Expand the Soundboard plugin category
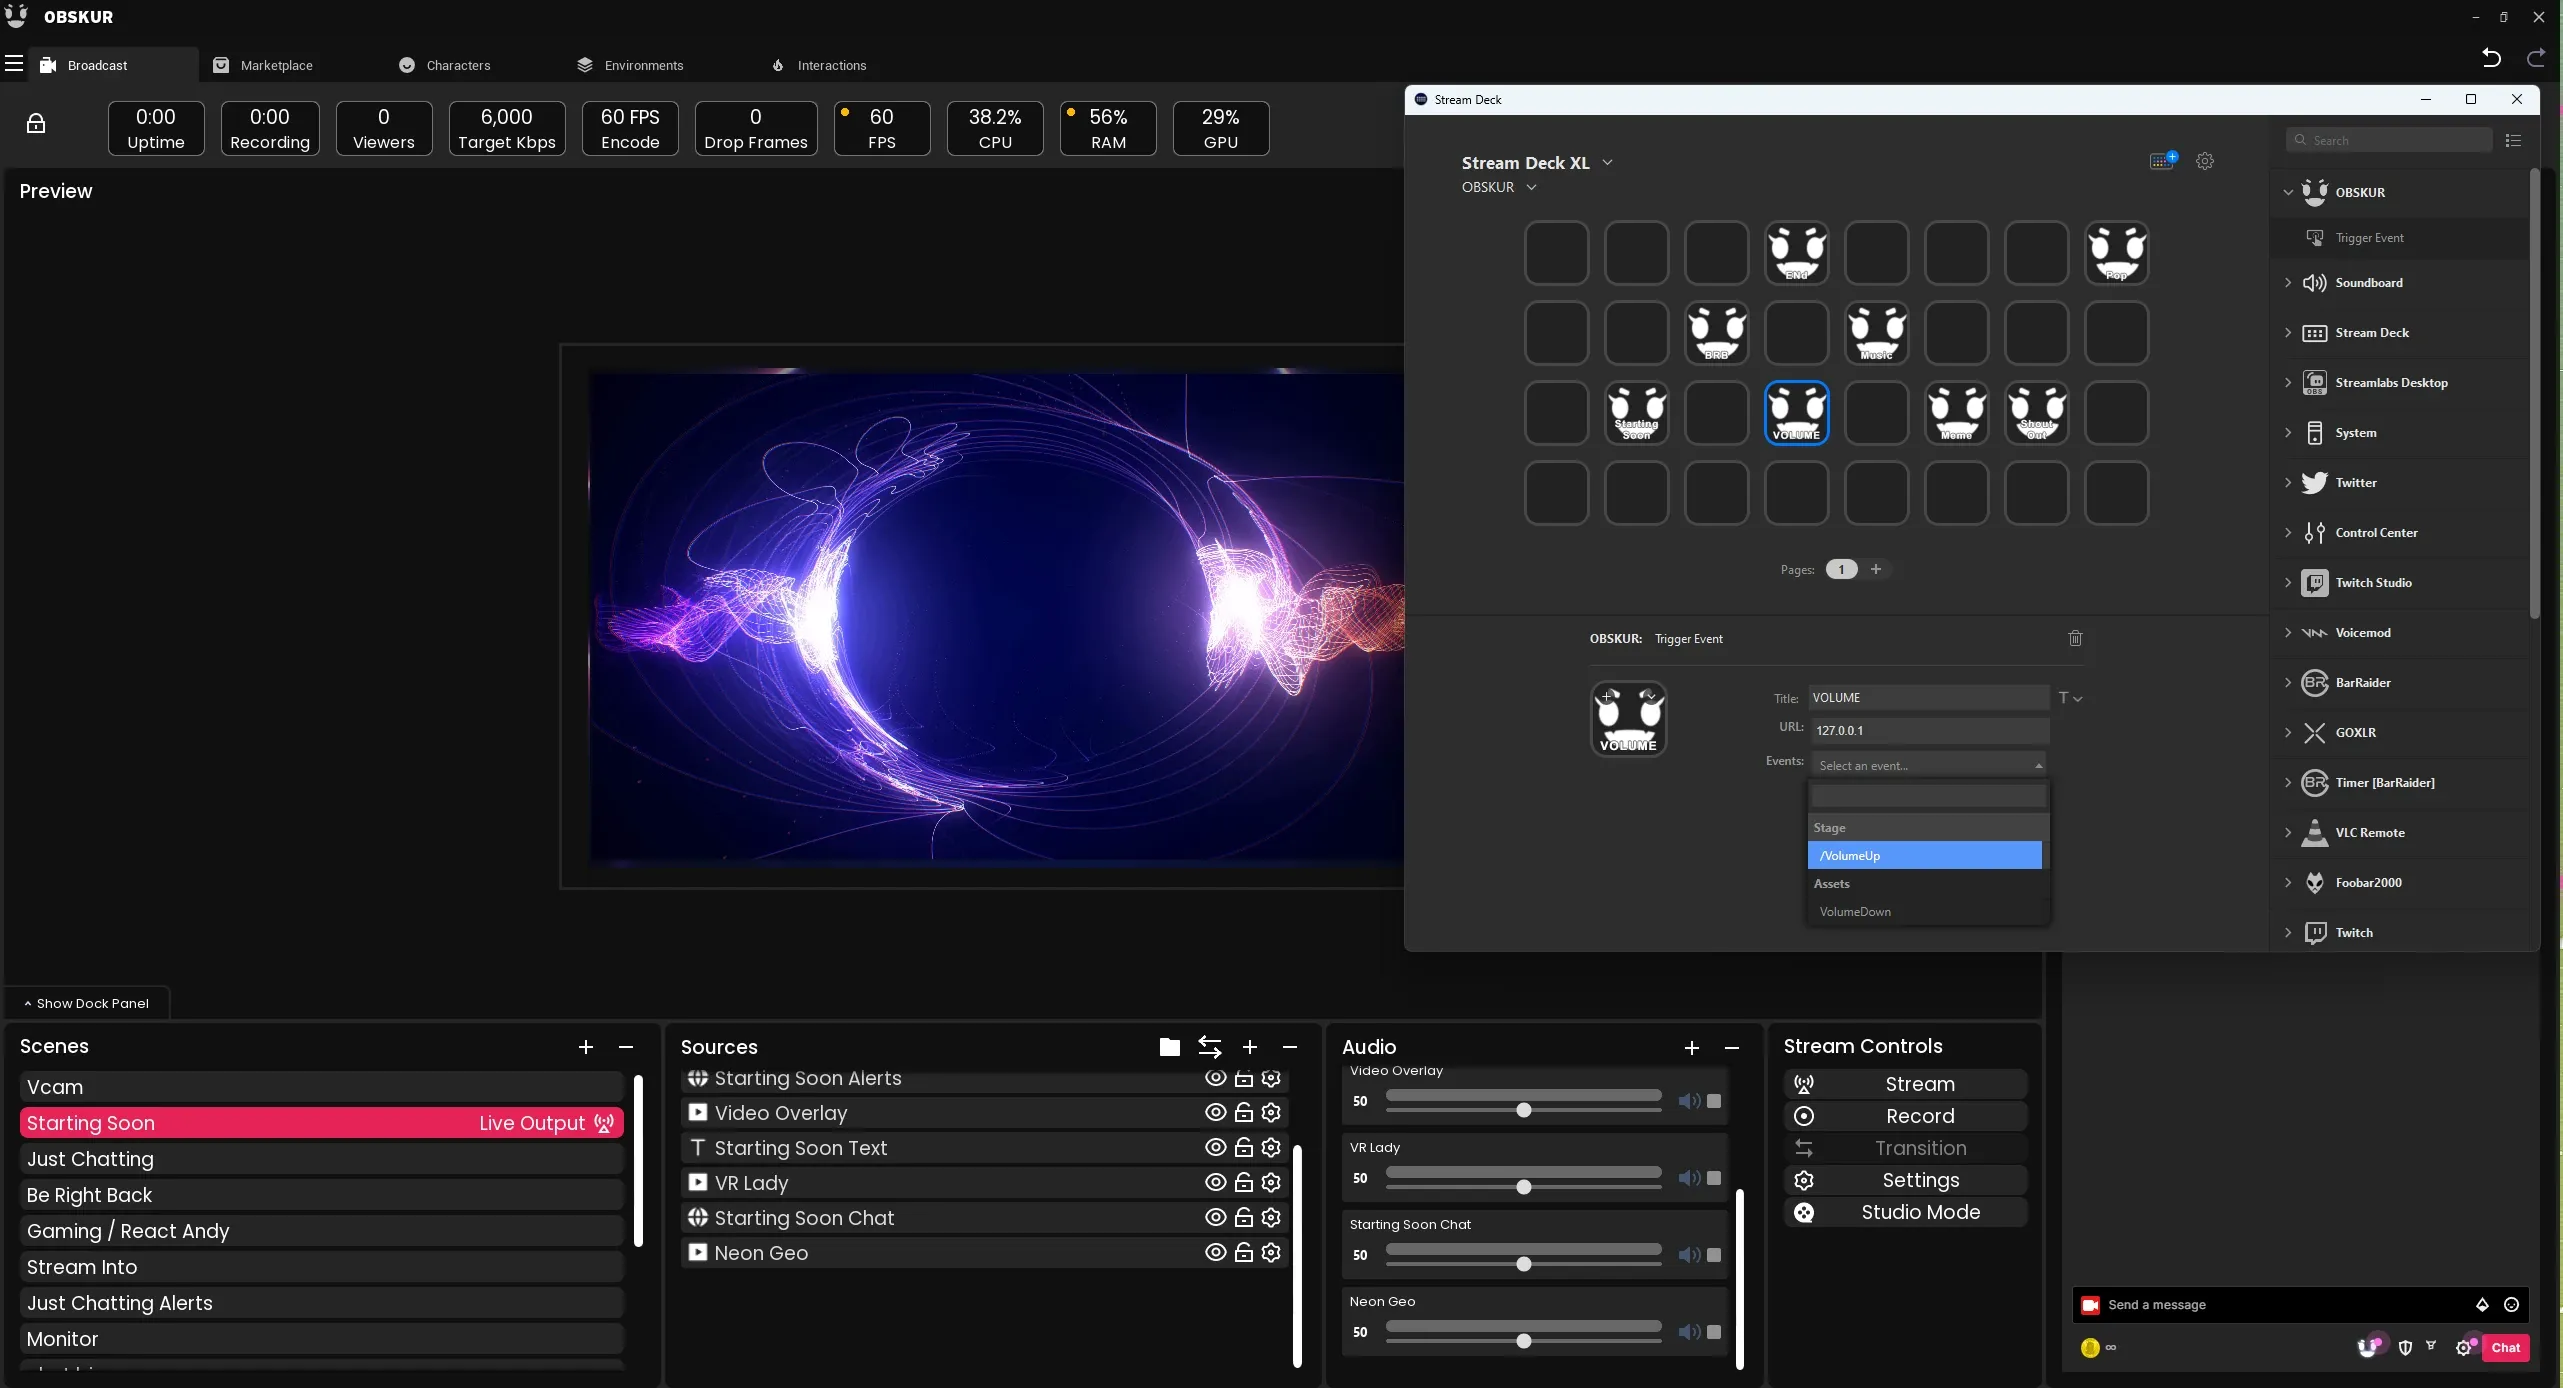 pos(2288,283)
